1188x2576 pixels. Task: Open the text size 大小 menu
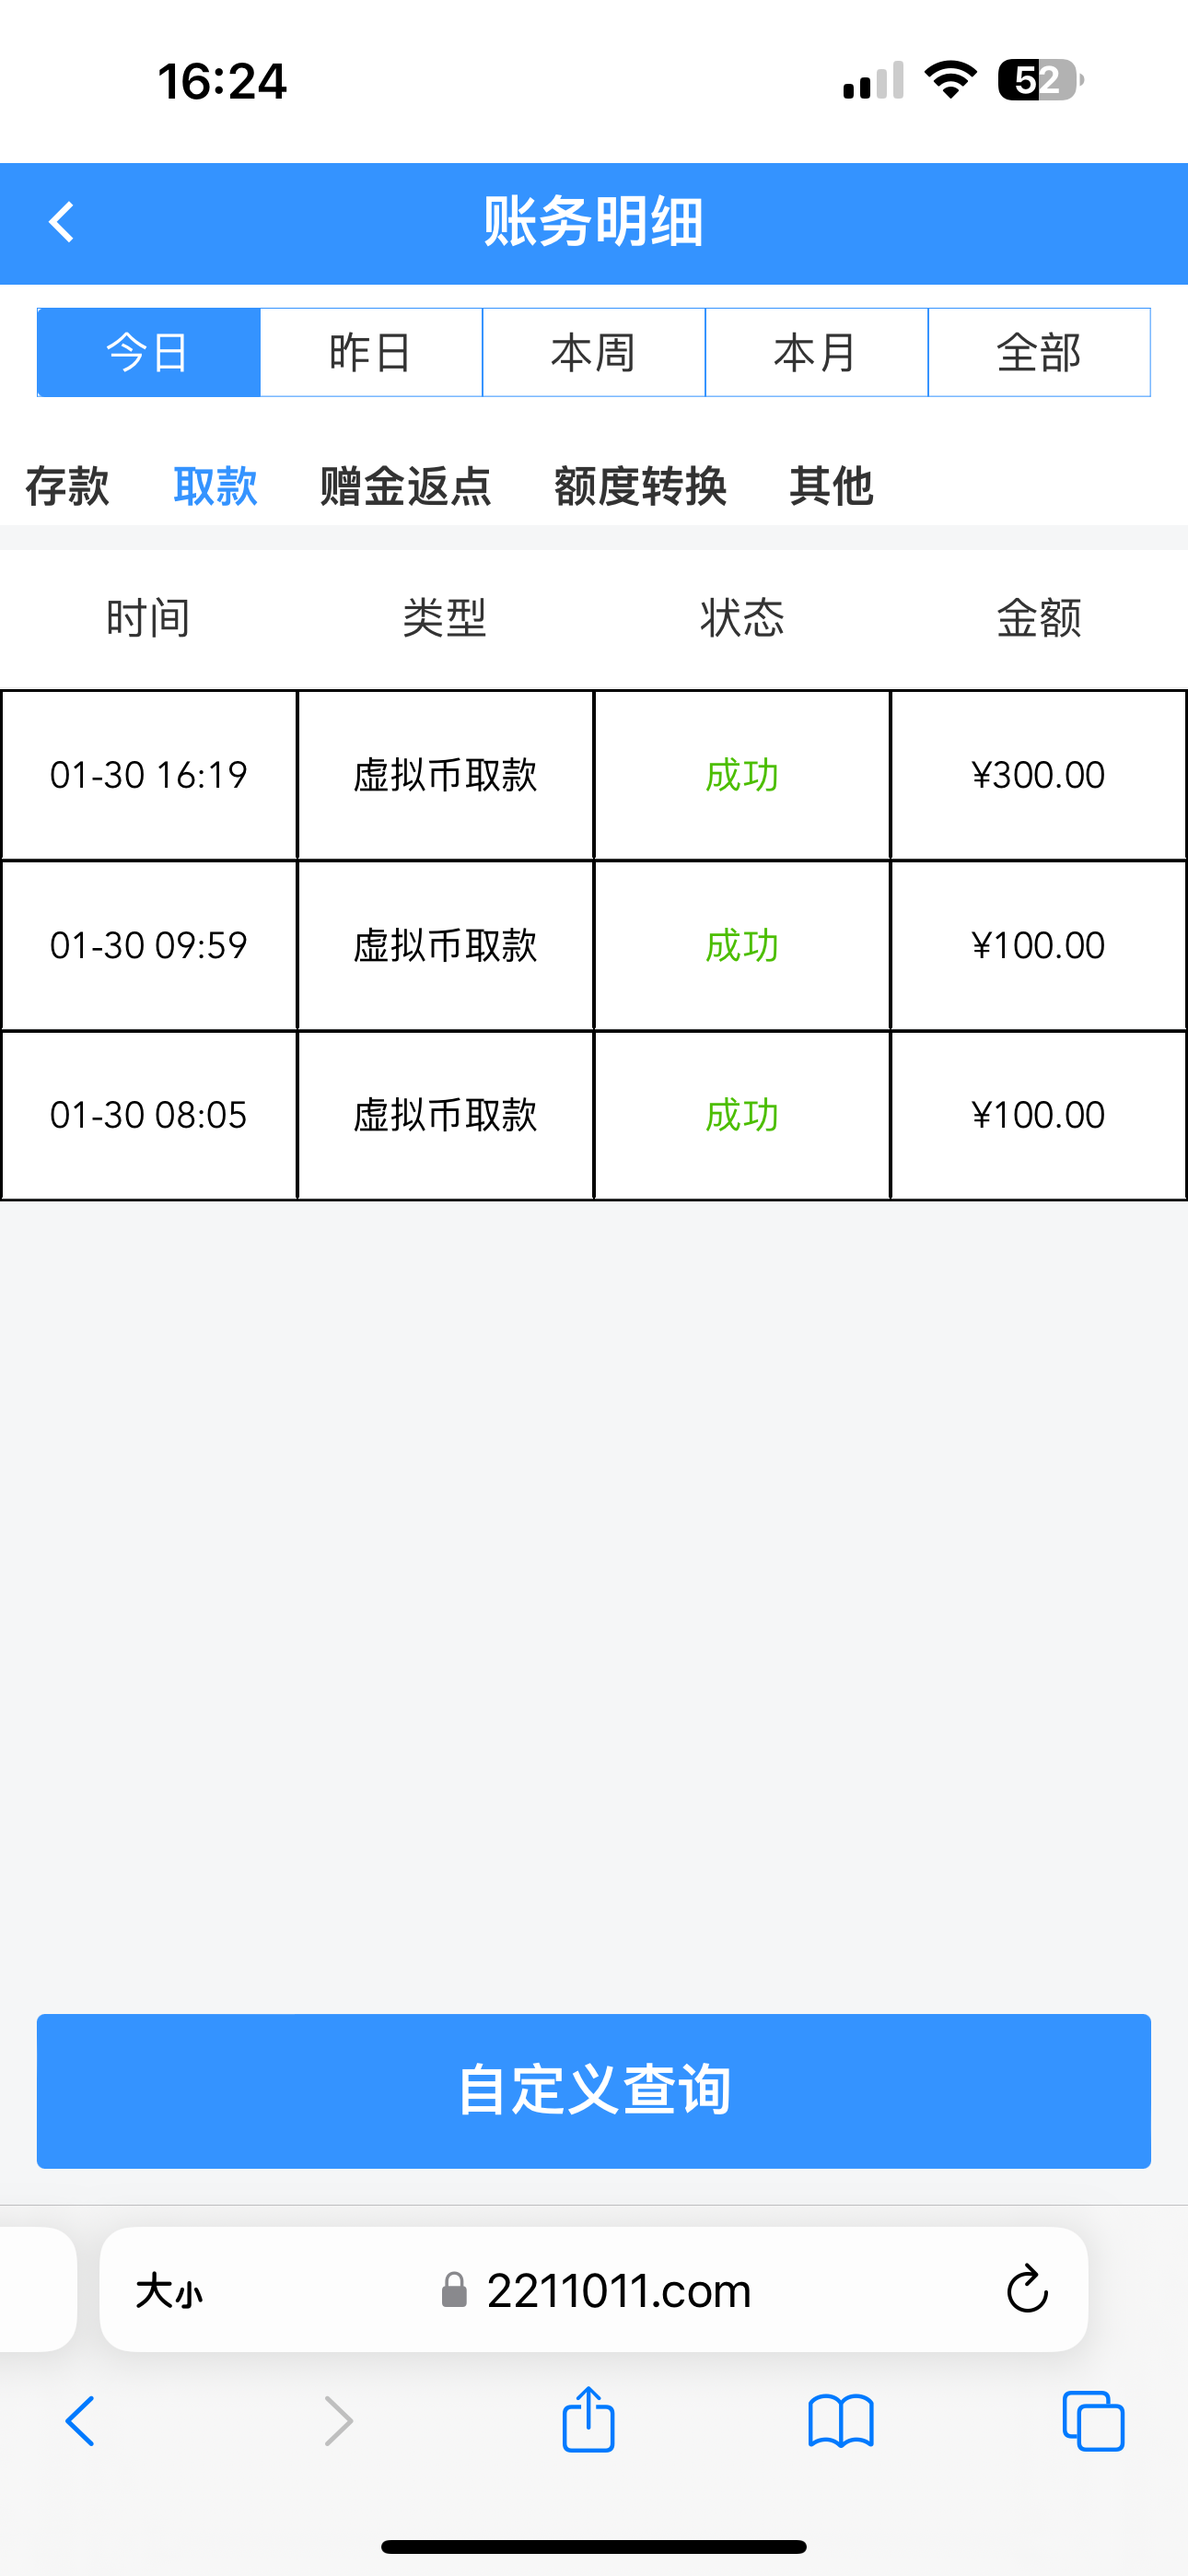pos(169,2290)
